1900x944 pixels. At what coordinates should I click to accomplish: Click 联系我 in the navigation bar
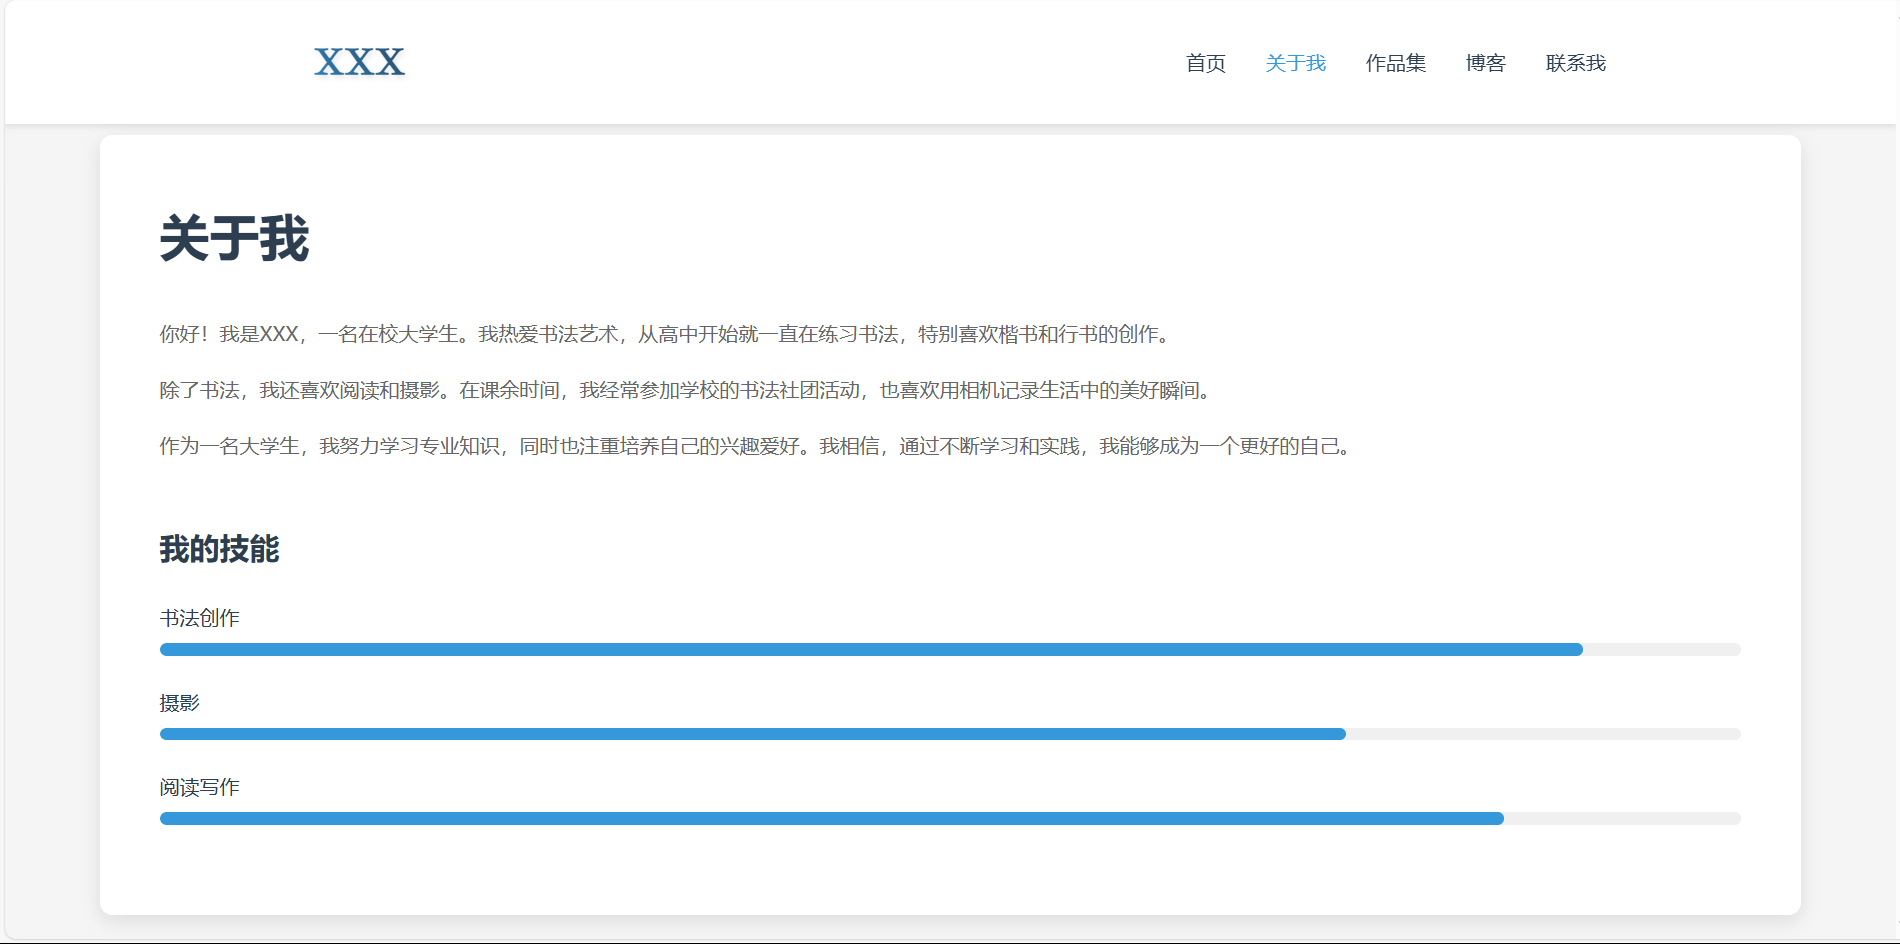(x=1575, y=63)
